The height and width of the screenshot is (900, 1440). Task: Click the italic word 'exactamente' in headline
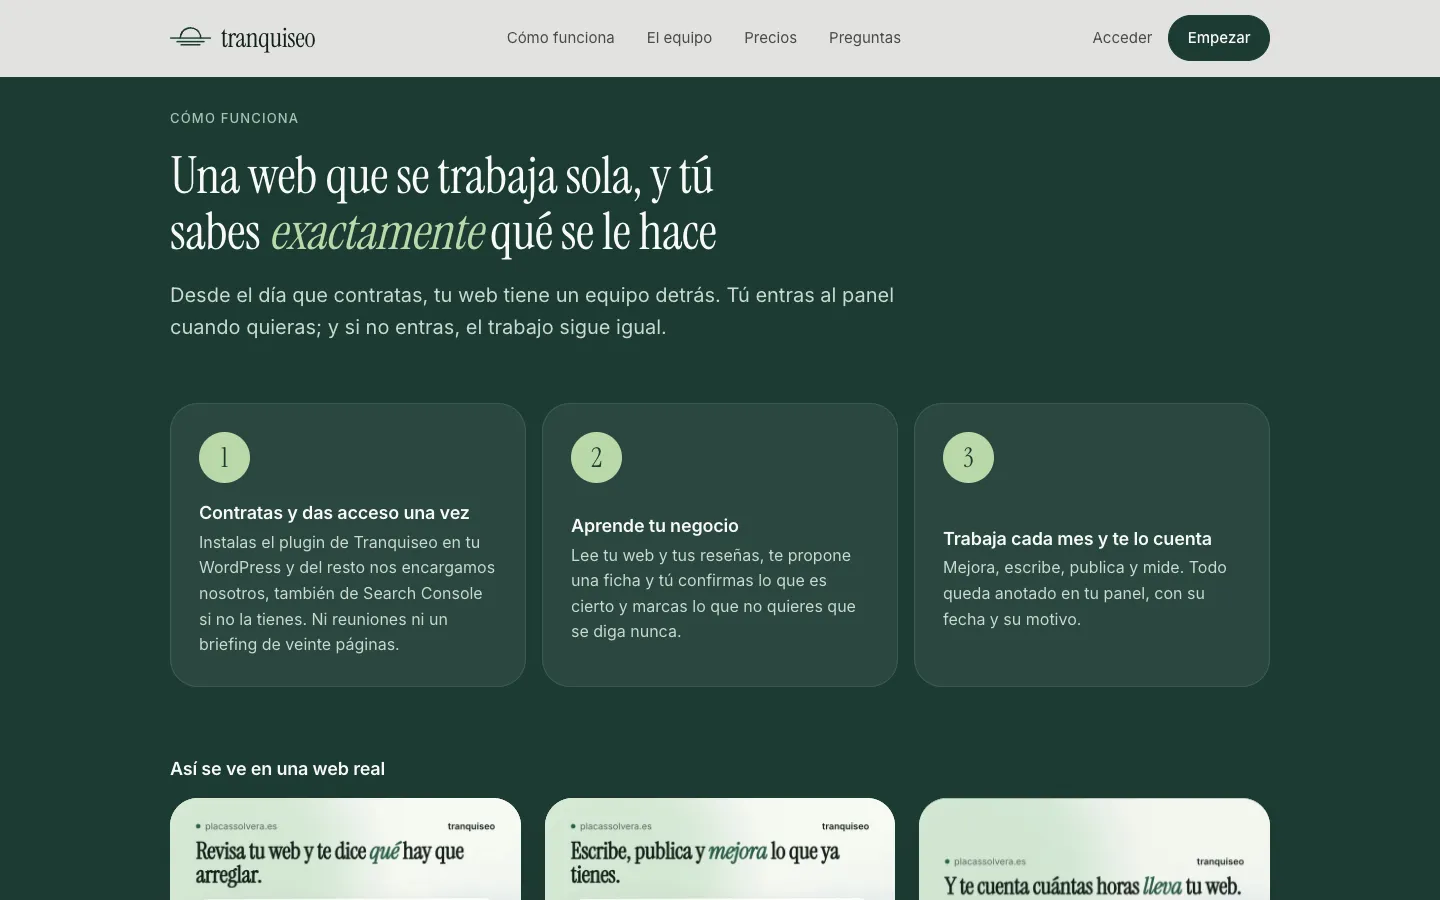[378, 232]
